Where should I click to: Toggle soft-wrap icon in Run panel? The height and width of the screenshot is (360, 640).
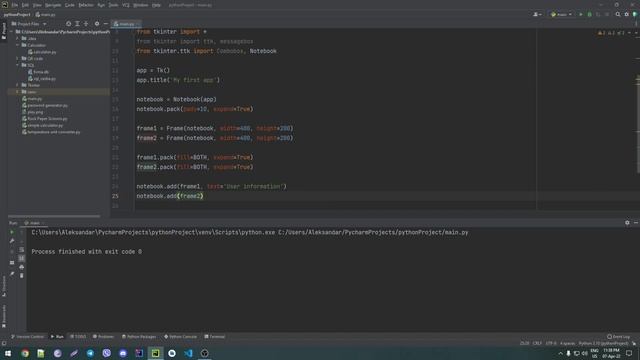tap(22, 250)
